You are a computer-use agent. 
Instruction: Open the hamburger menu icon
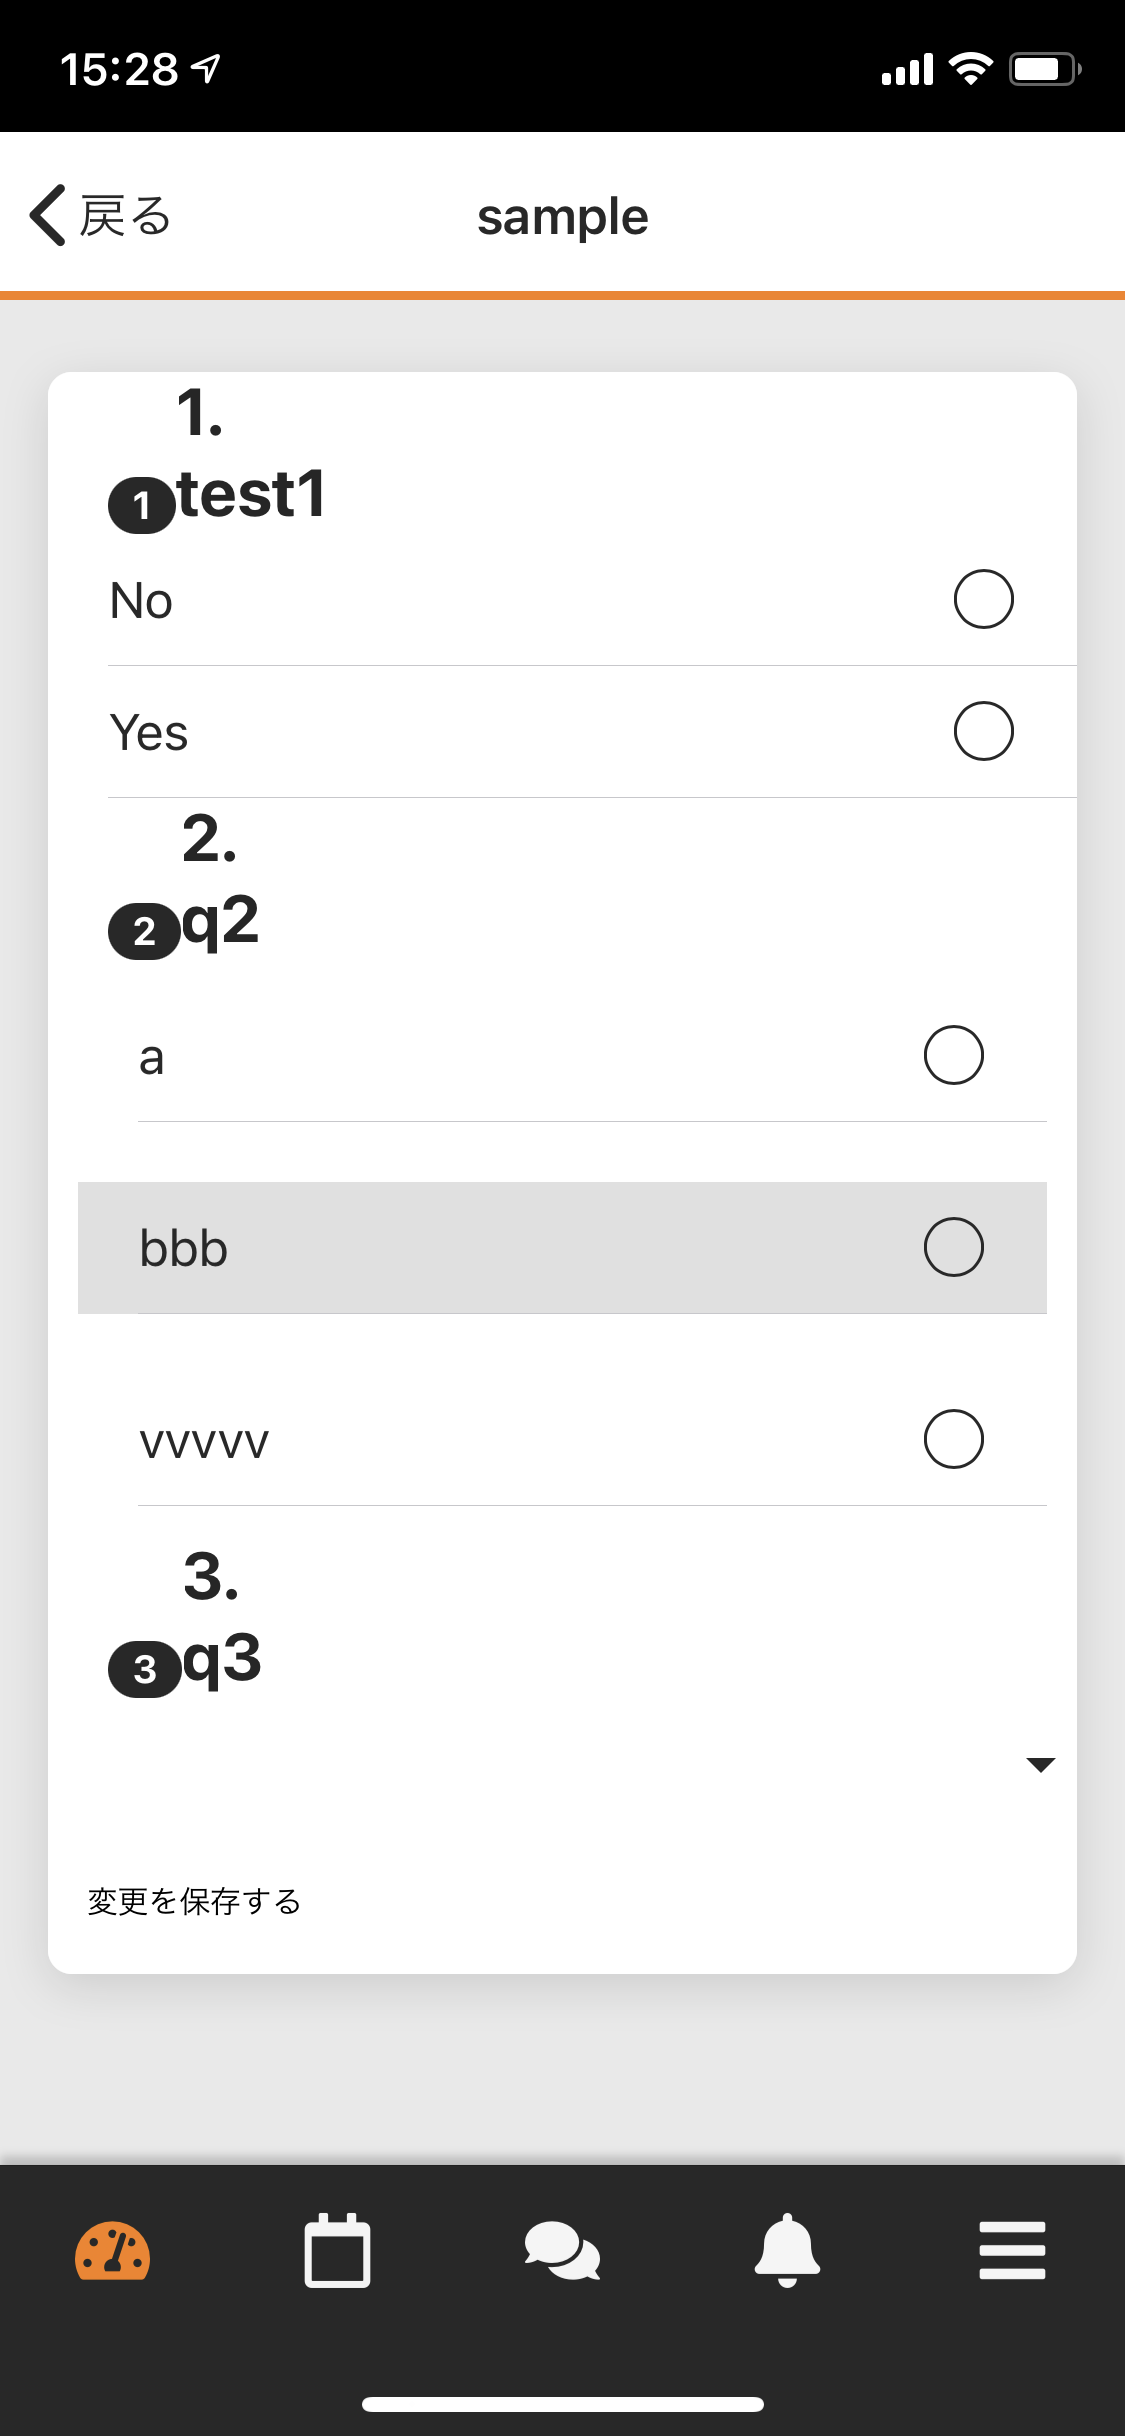point(1012,2250)
